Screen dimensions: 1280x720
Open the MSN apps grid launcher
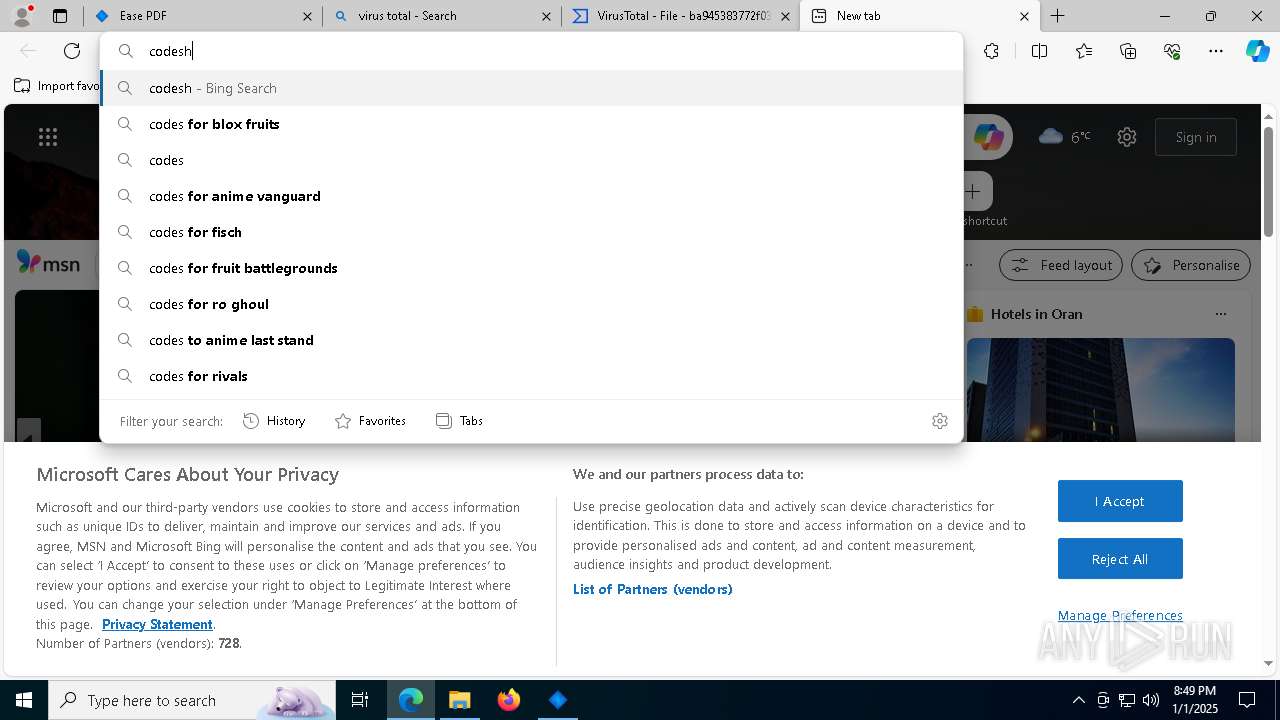point(48,137)
